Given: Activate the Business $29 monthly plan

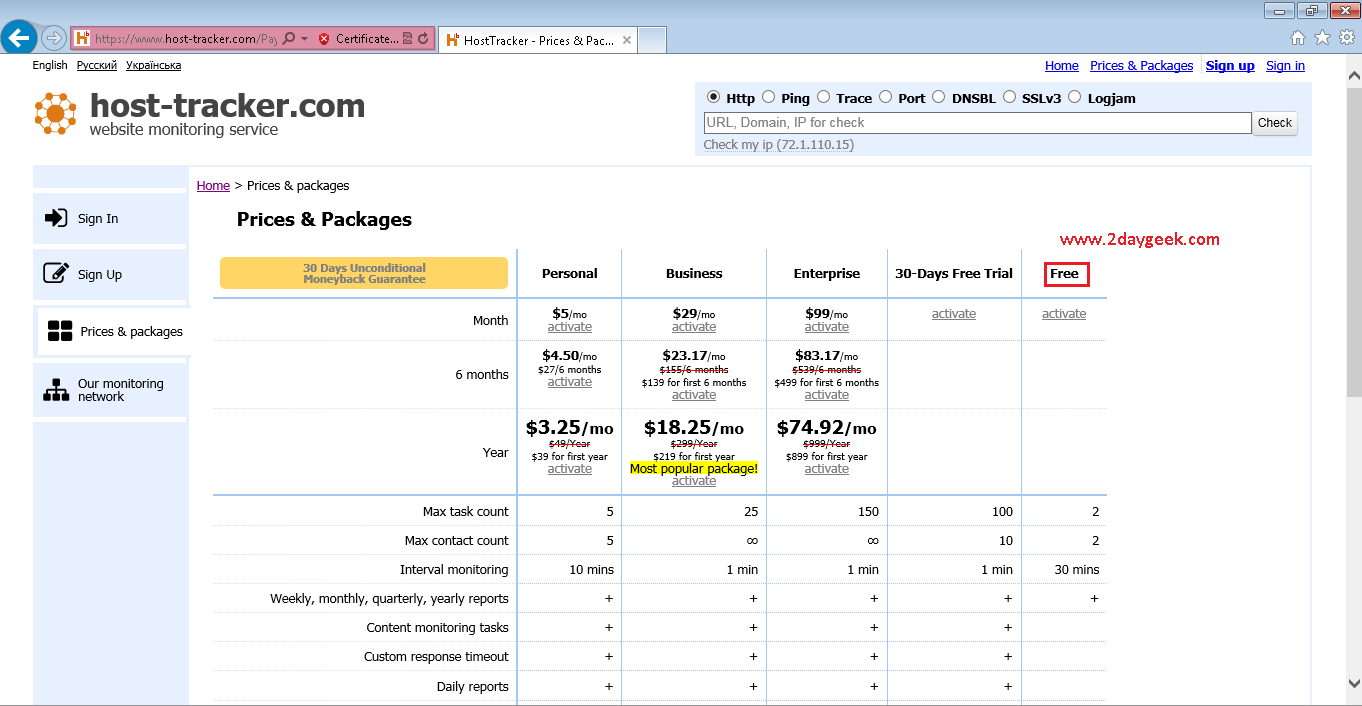Looking at the screenshot, I should click(694, 327).
